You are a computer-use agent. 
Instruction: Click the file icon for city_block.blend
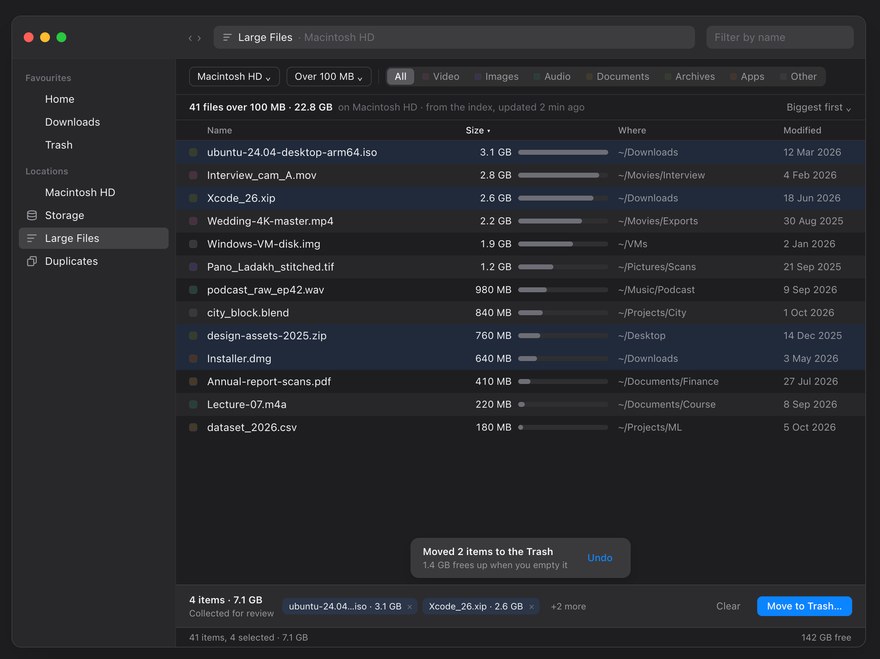click(193, 313)
